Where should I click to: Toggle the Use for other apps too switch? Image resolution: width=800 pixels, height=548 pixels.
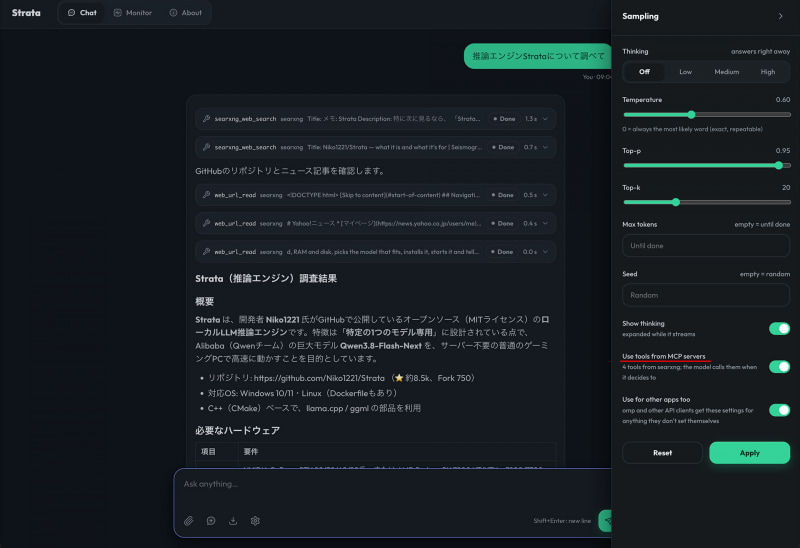[x=779, y=410]
